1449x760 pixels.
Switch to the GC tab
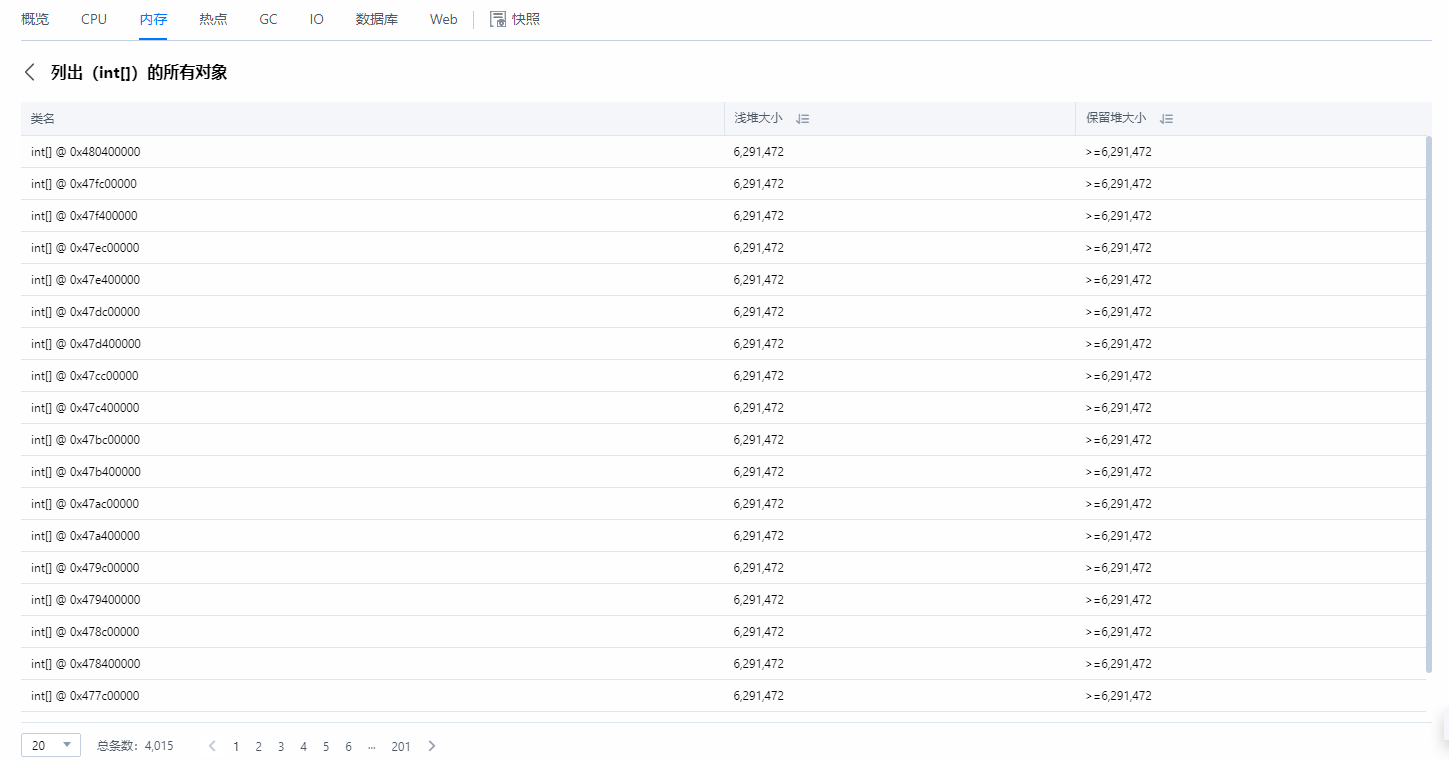268,19
